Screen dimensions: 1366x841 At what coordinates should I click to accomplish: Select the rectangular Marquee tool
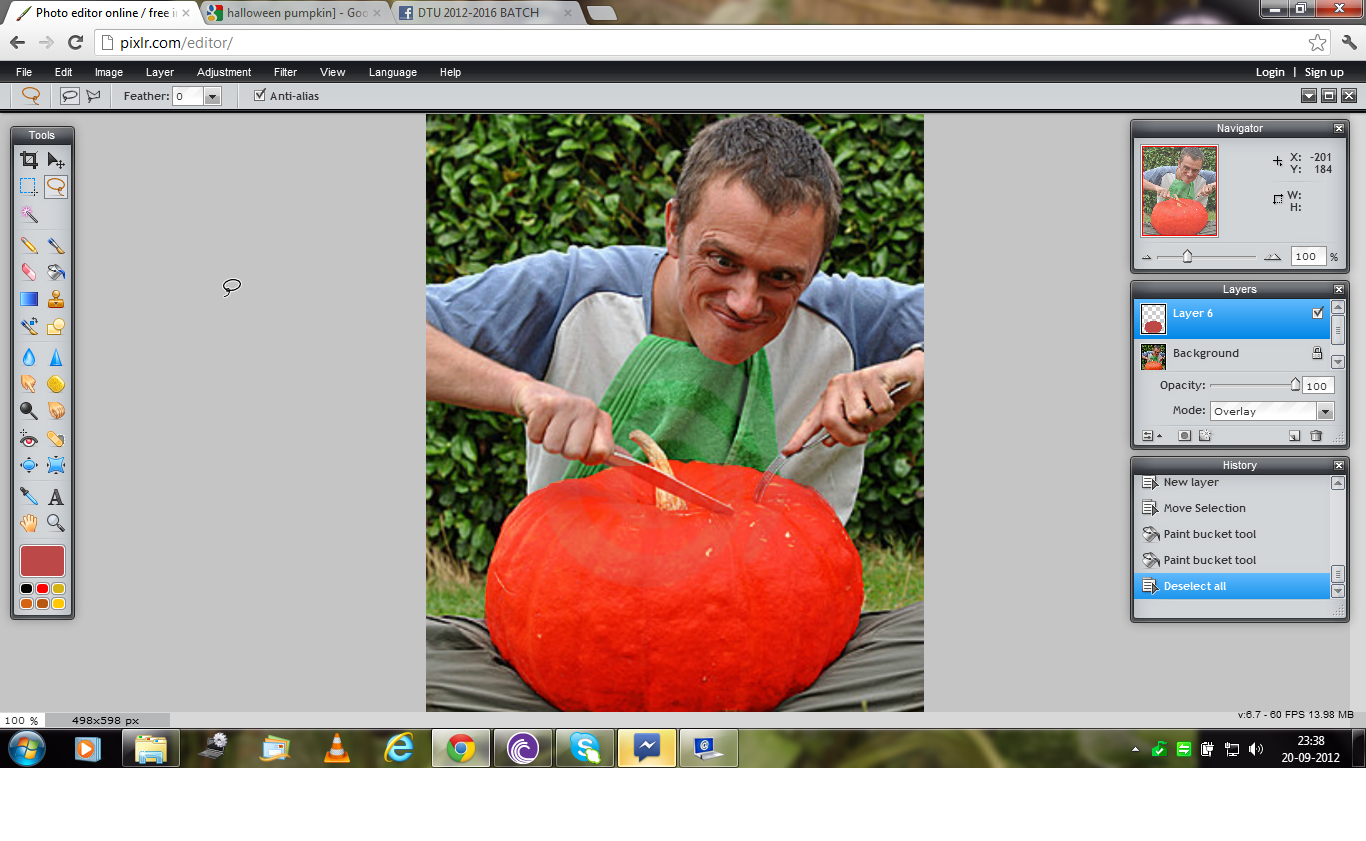point(29,186)
